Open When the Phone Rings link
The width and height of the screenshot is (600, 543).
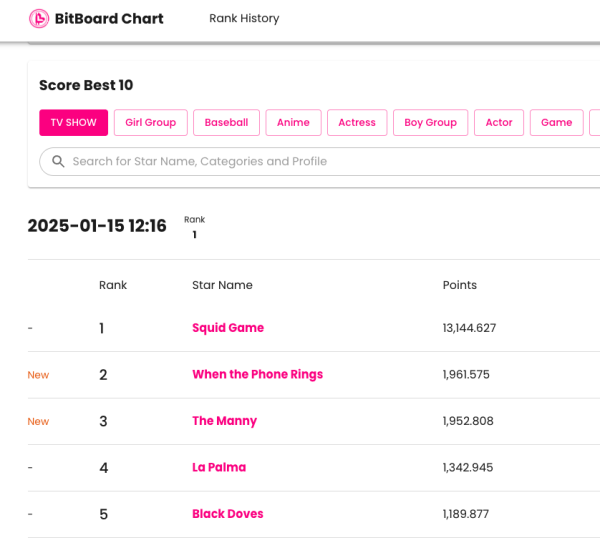click(x=257, y=375)
